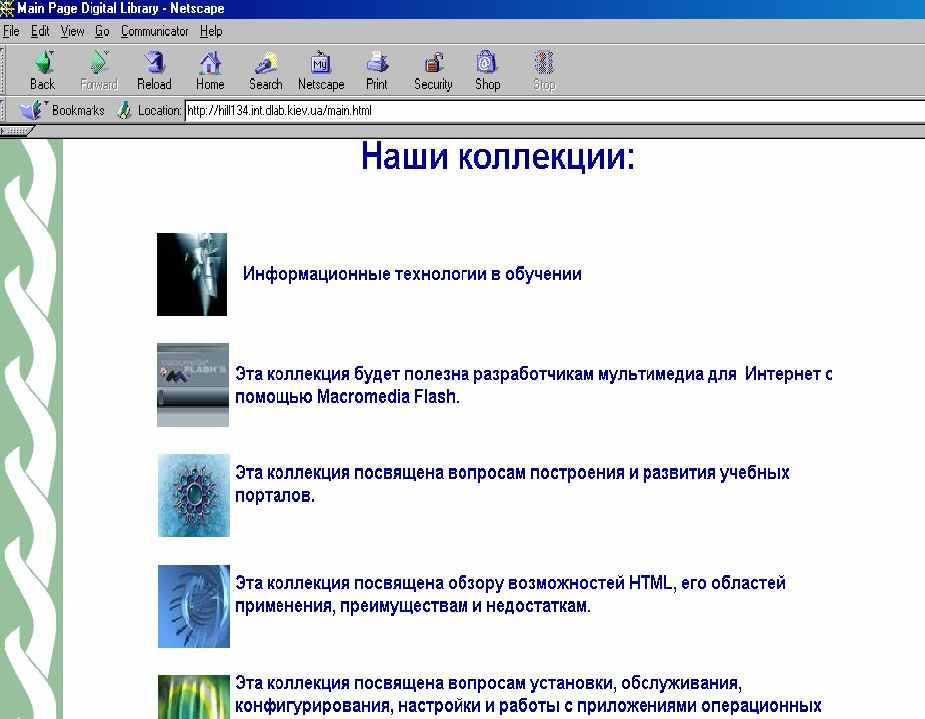Open the Help menu
This screenshot has width=925, height=719.
tap(211, 31)
